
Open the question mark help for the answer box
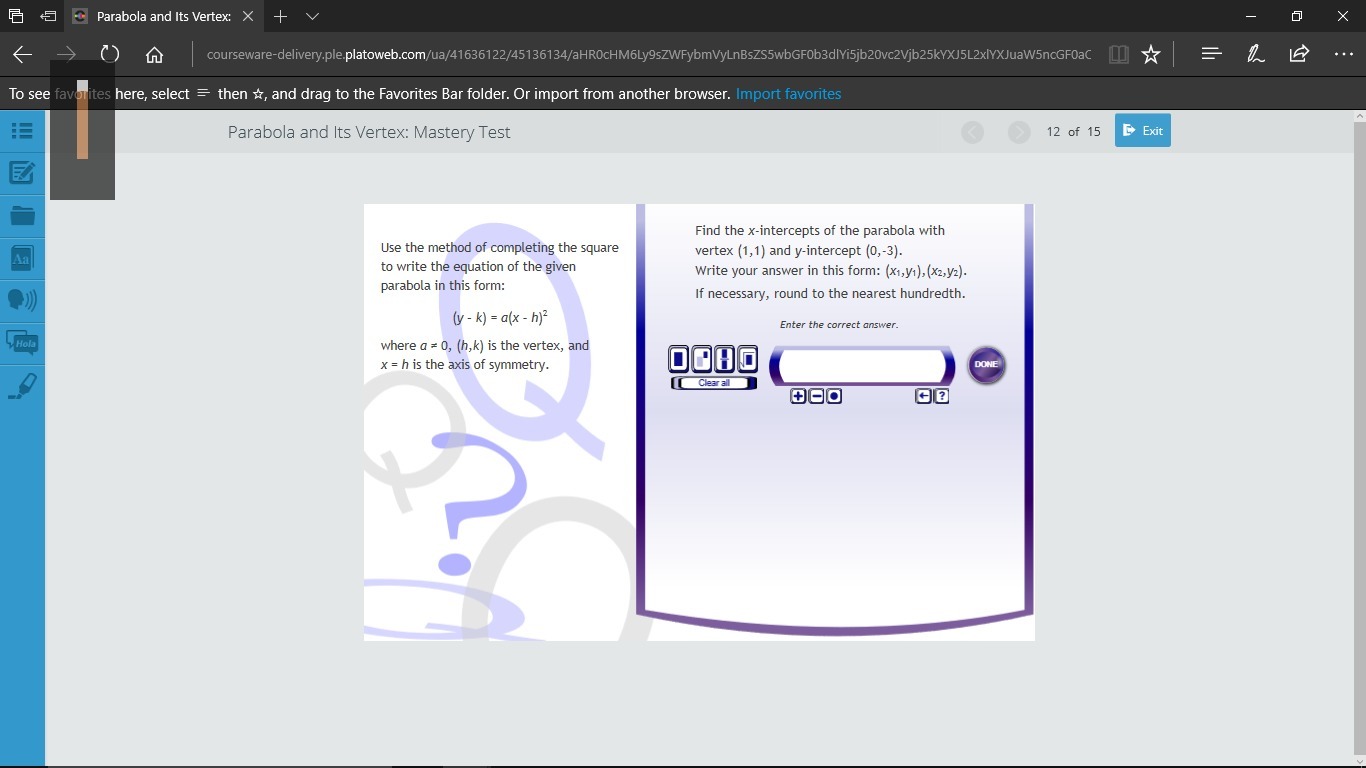(941, 396)
